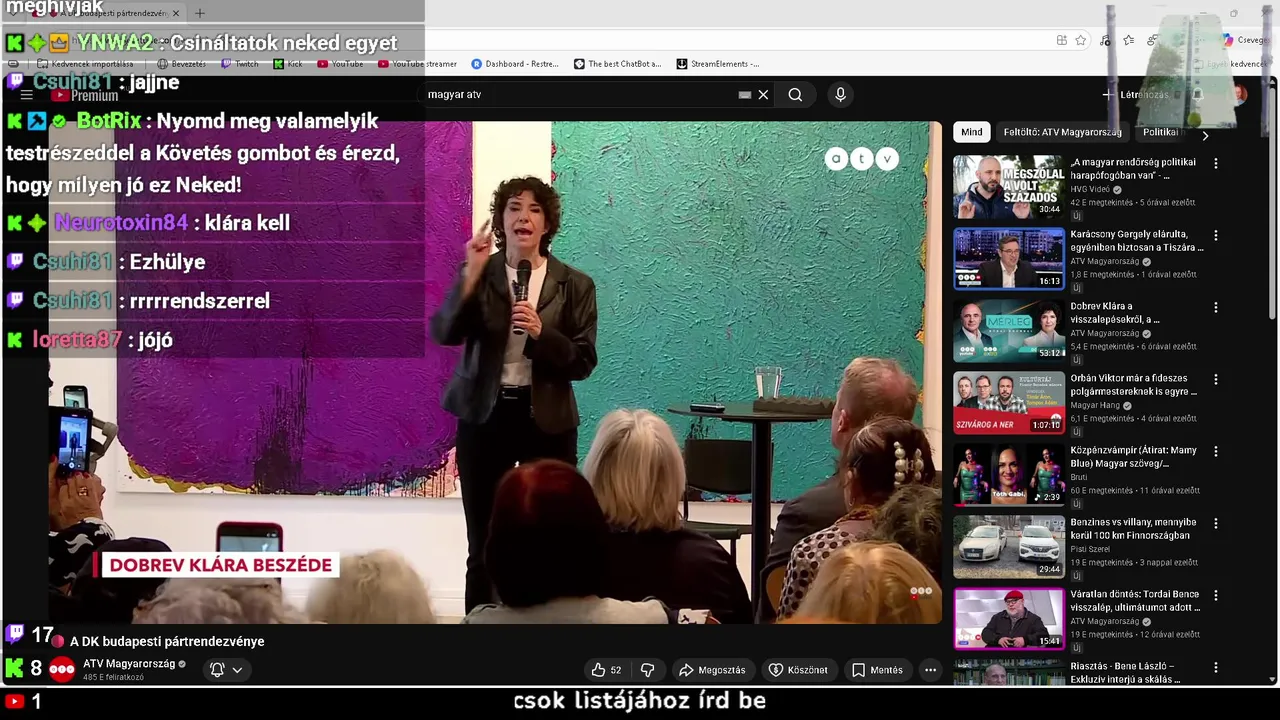Viewport: 1280px width, 720px height.
Task: Open 'Benzines vs villany' video thumbnail
Action: pyautogui.click(x=1008, y=547)
